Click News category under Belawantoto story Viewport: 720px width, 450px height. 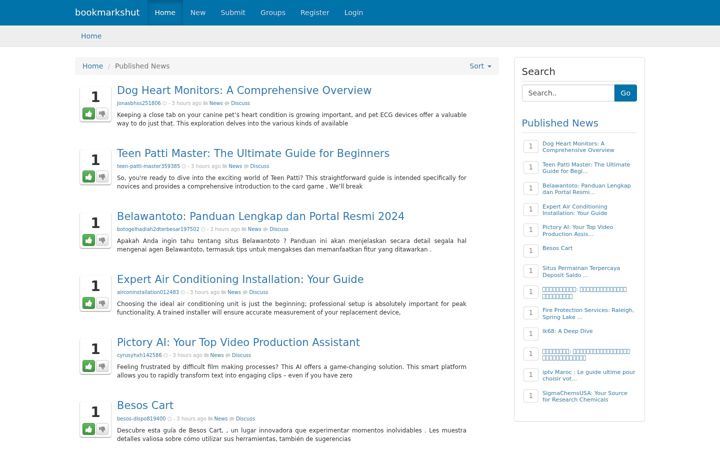[254, 229]
